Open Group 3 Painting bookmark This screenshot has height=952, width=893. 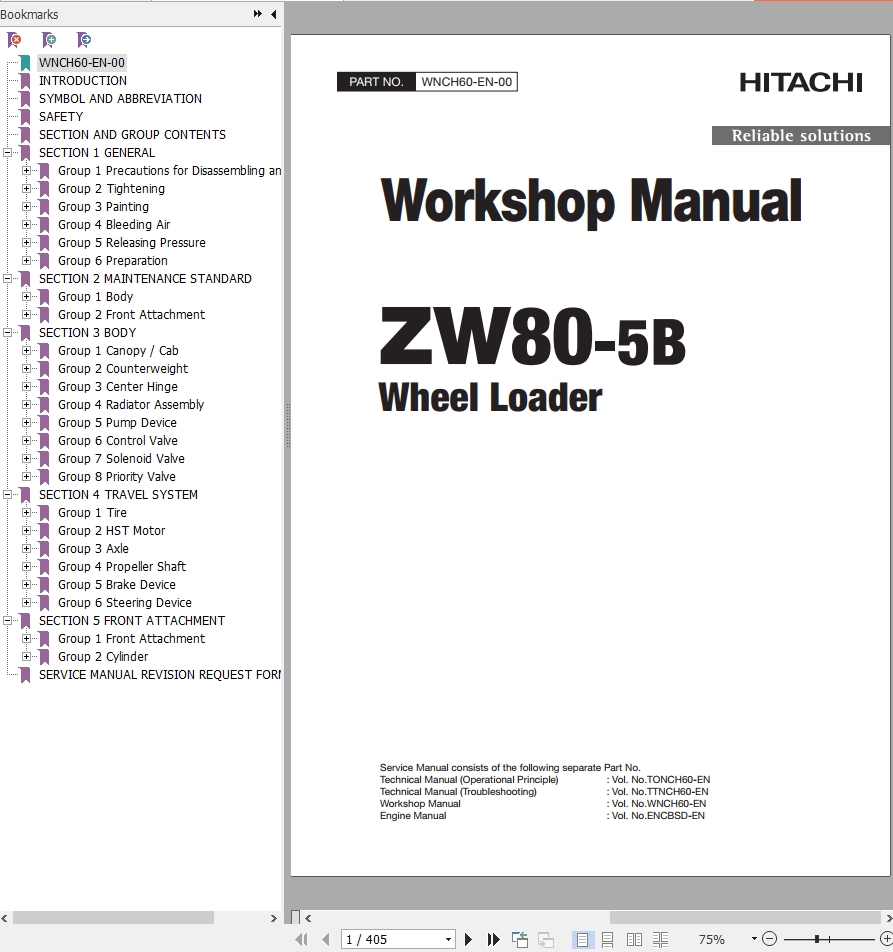coord(103,207)
